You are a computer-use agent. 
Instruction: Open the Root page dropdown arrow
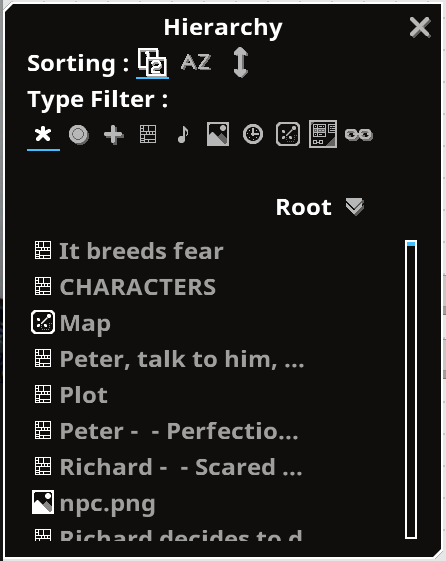coord(354,207)
